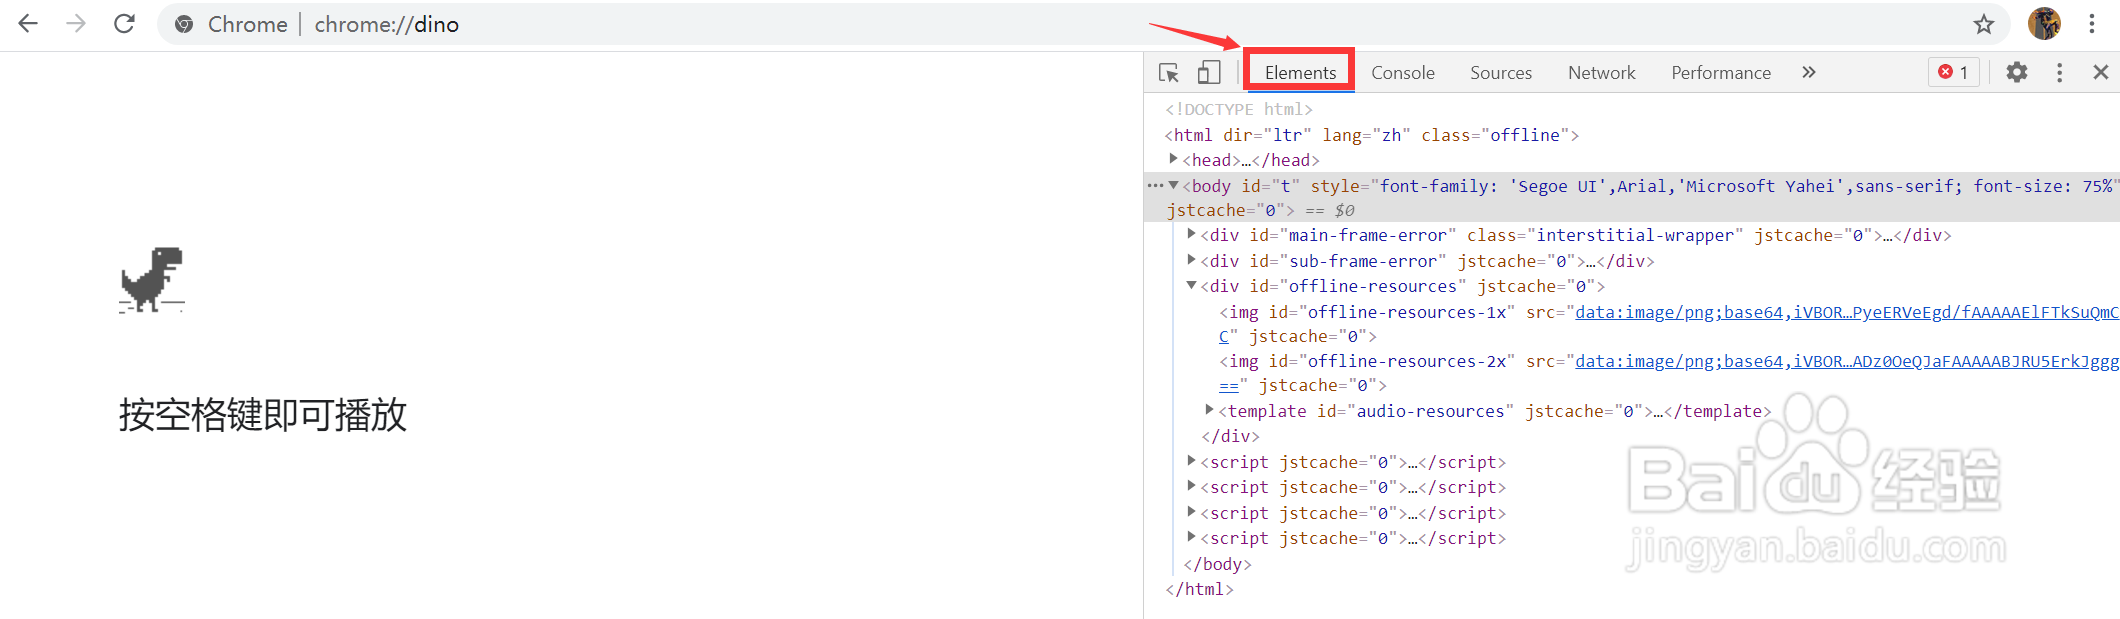
Task: Select the html dir="ltr" element line
Action: (1372, 135)
